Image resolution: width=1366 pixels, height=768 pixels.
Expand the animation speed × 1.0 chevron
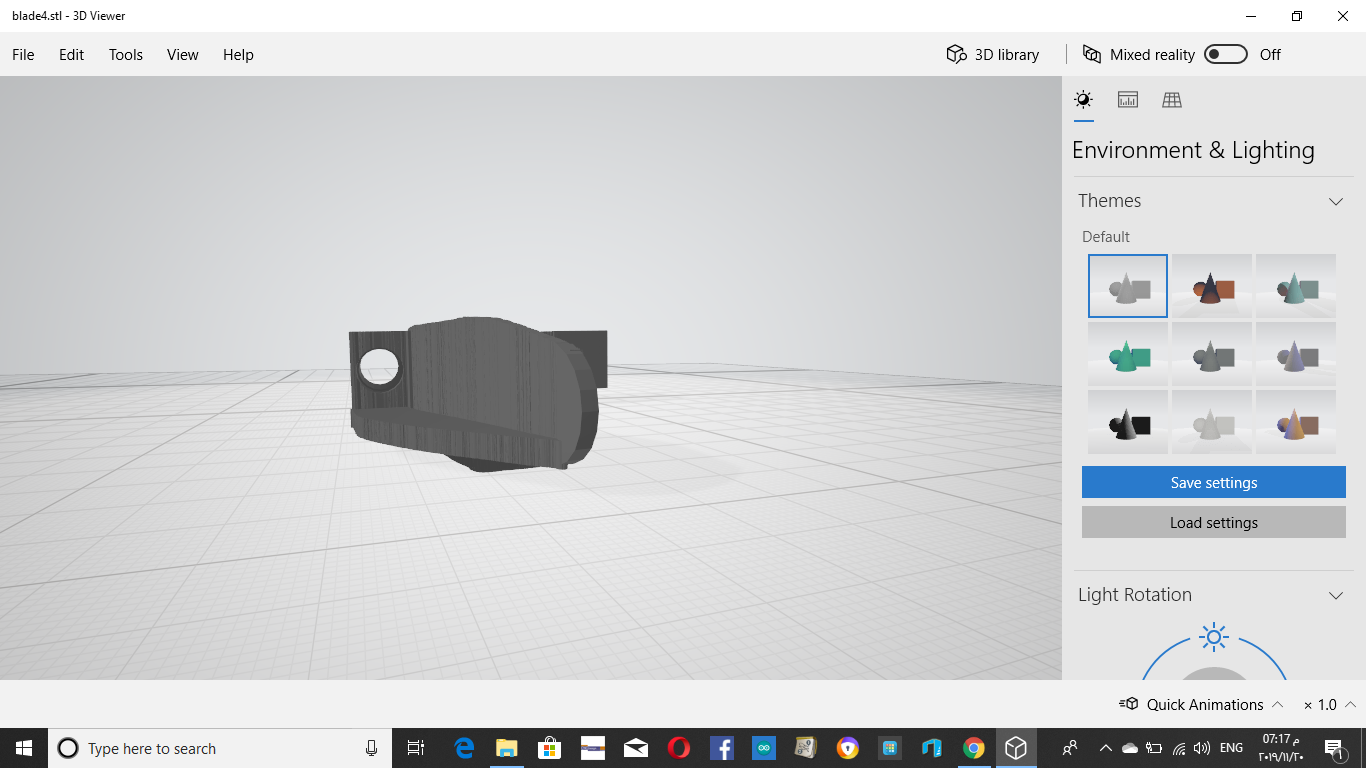[x=1350, y=704]
